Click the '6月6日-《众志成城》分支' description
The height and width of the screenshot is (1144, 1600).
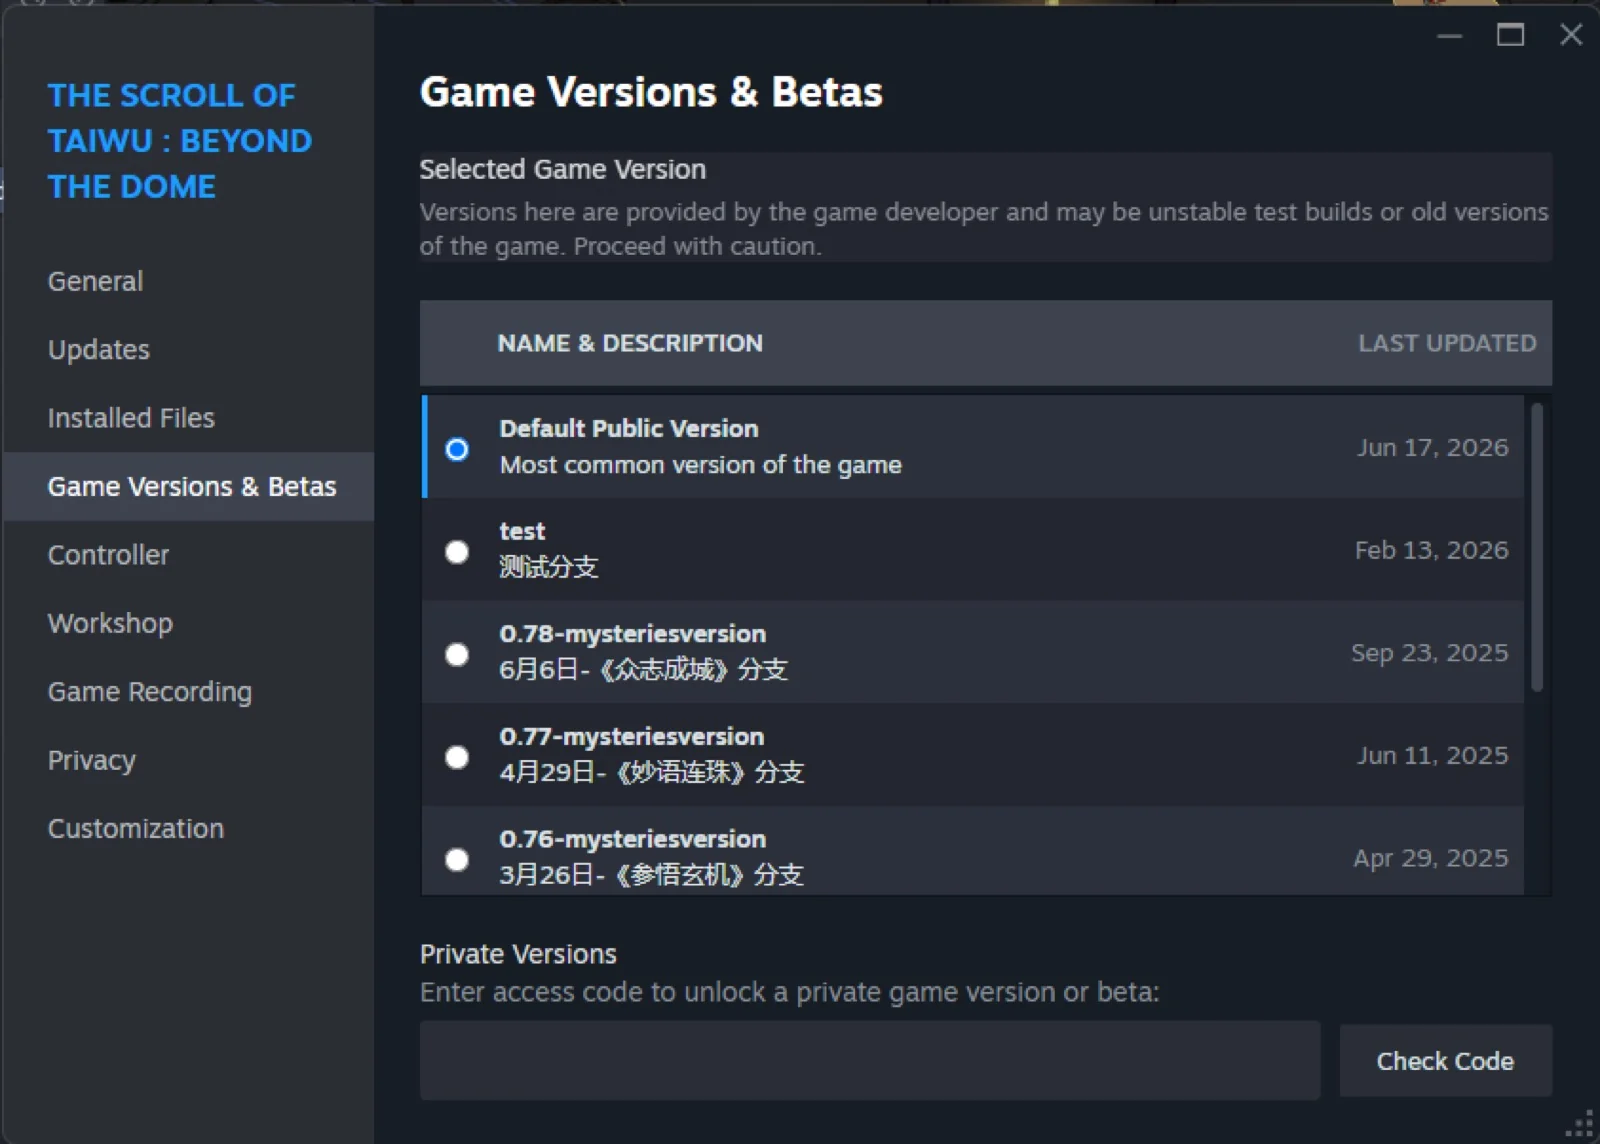643,669
